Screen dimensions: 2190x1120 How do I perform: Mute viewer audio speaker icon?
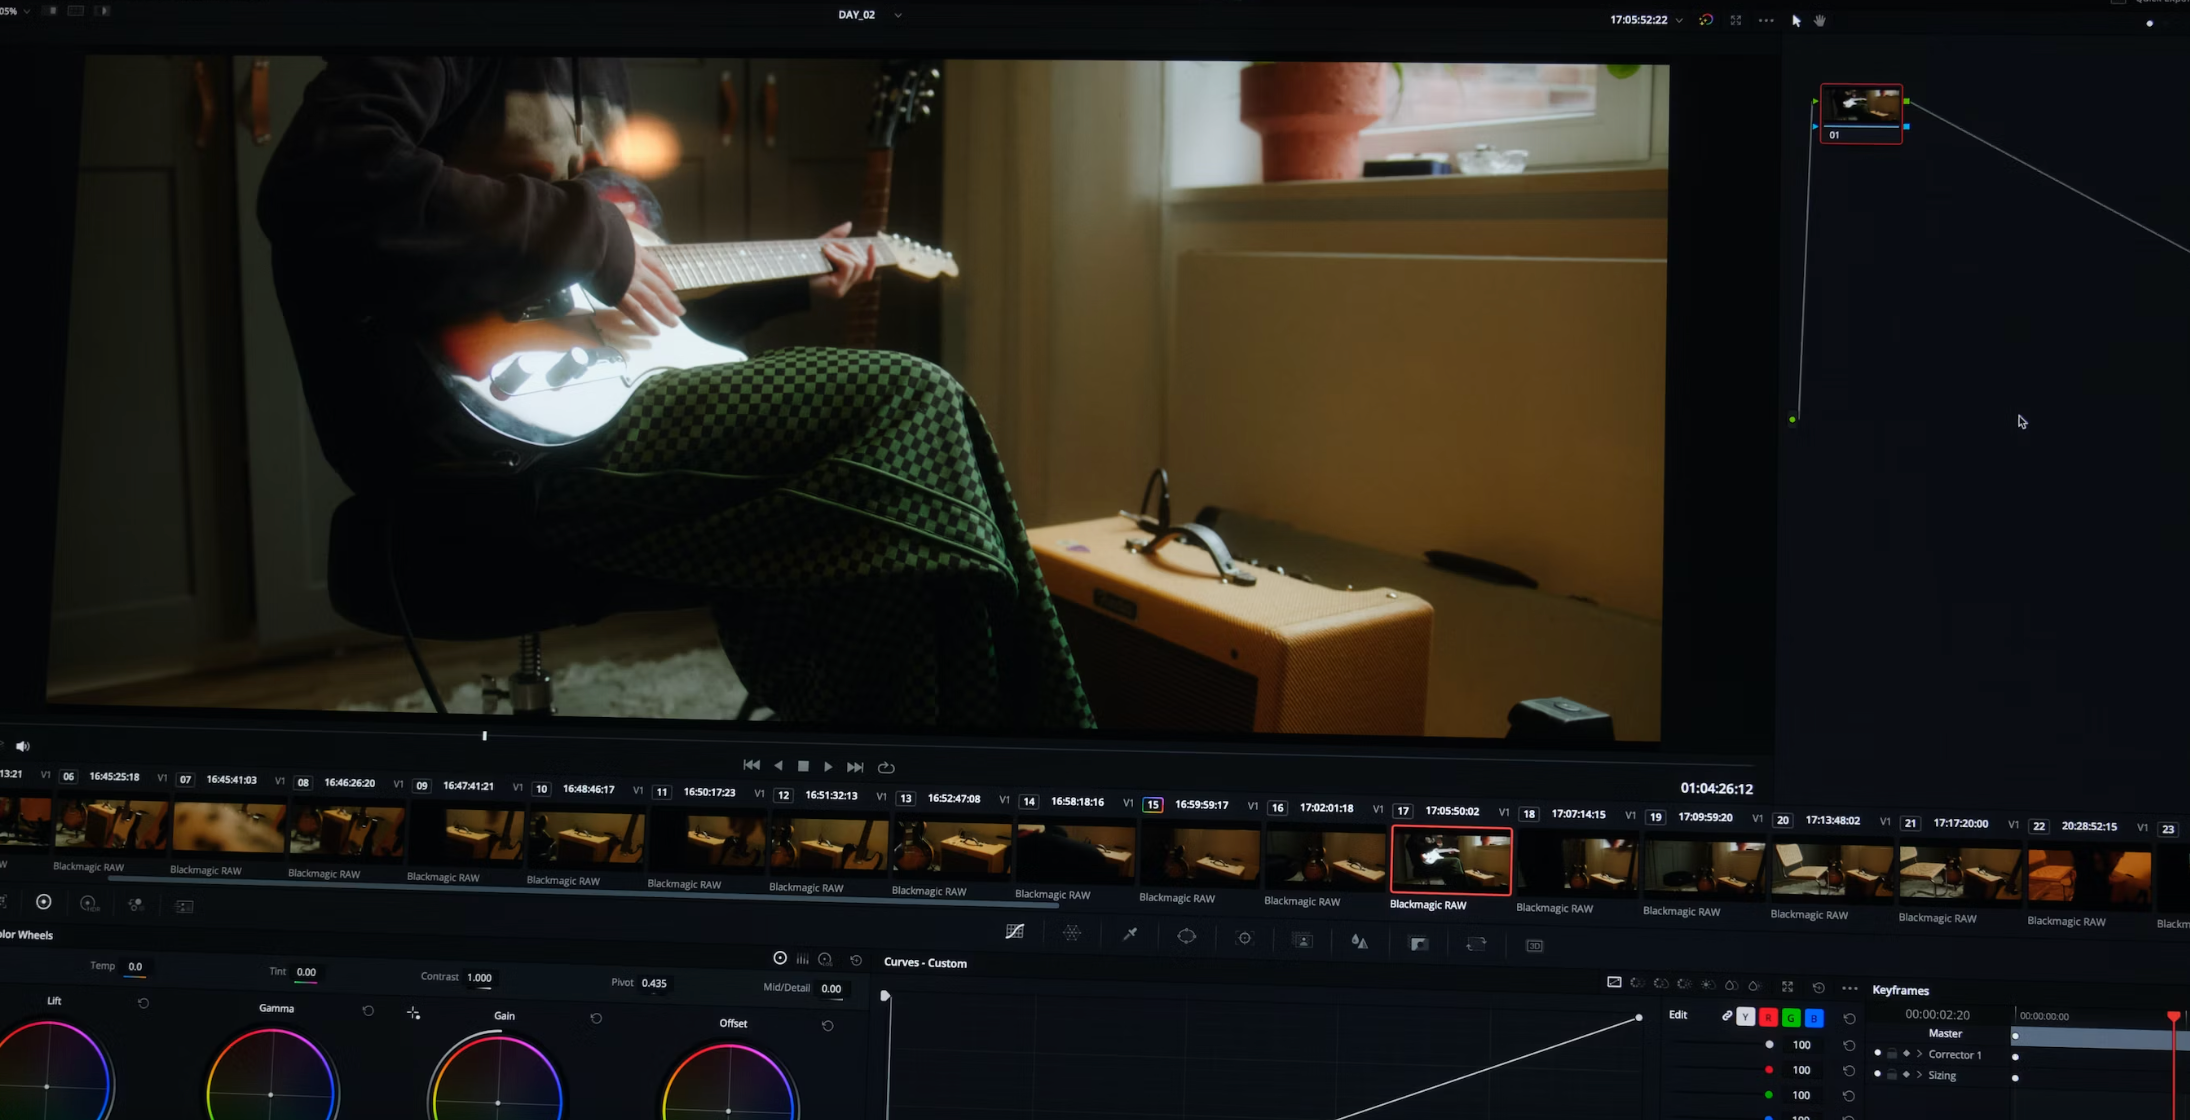[x=23, y=746]
